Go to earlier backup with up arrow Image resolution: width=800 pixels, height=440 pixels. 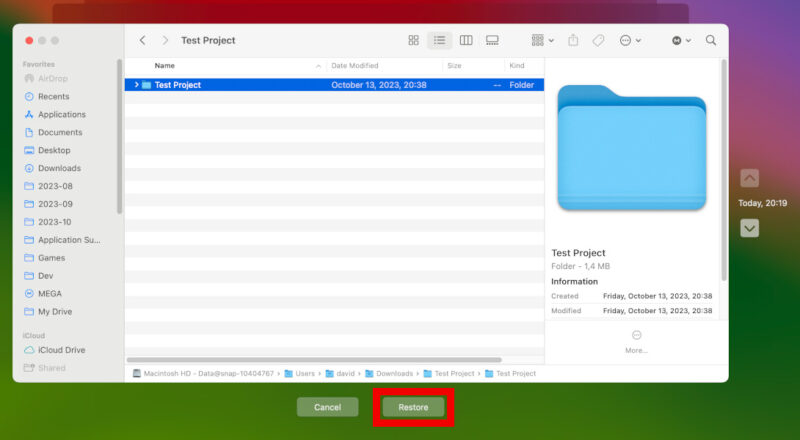749,178
